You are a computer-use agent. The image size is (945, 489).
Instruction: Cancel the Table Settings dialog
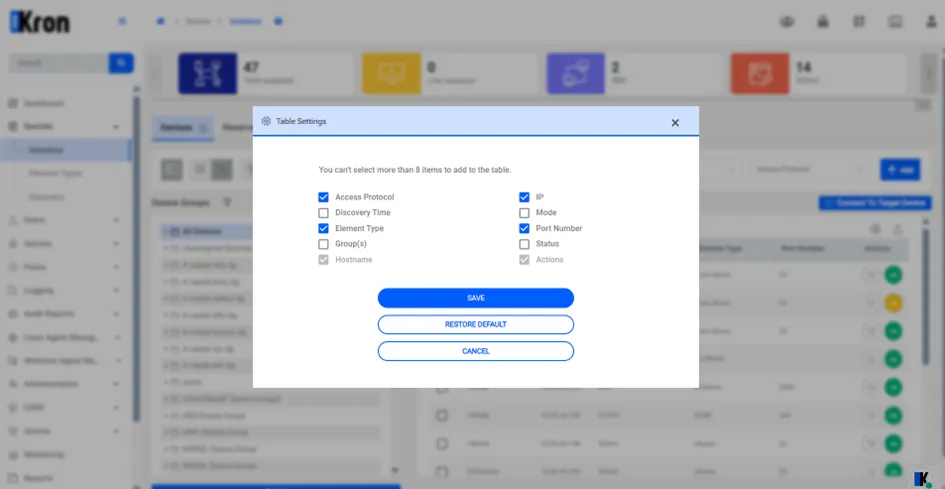click(x=476, y=351)
